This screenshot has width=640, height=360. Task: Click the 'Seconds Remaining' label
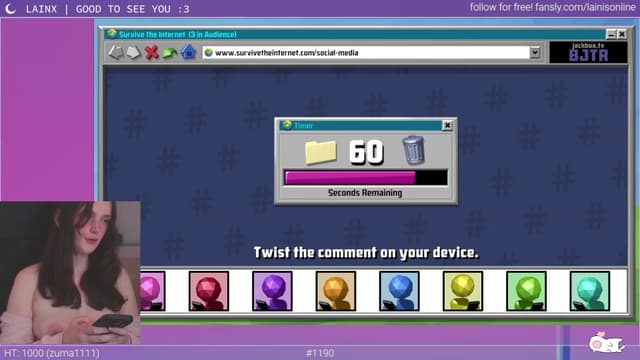(x=365, y=193)
